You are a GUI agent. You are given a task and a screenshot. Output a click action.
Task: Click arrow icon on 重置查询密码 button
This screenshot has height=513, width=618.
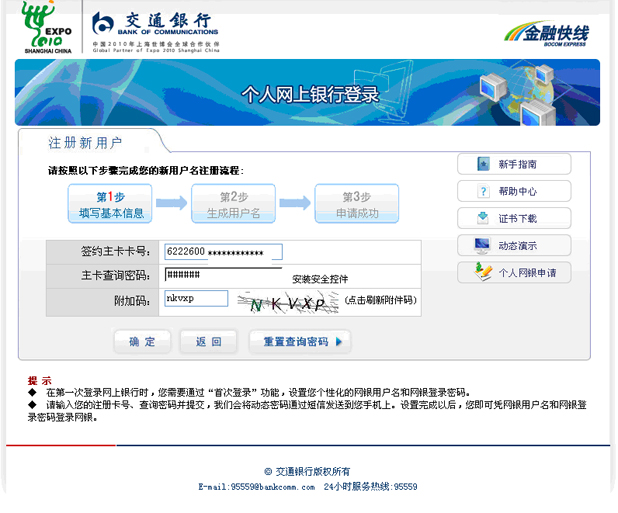tap(339, 342)
